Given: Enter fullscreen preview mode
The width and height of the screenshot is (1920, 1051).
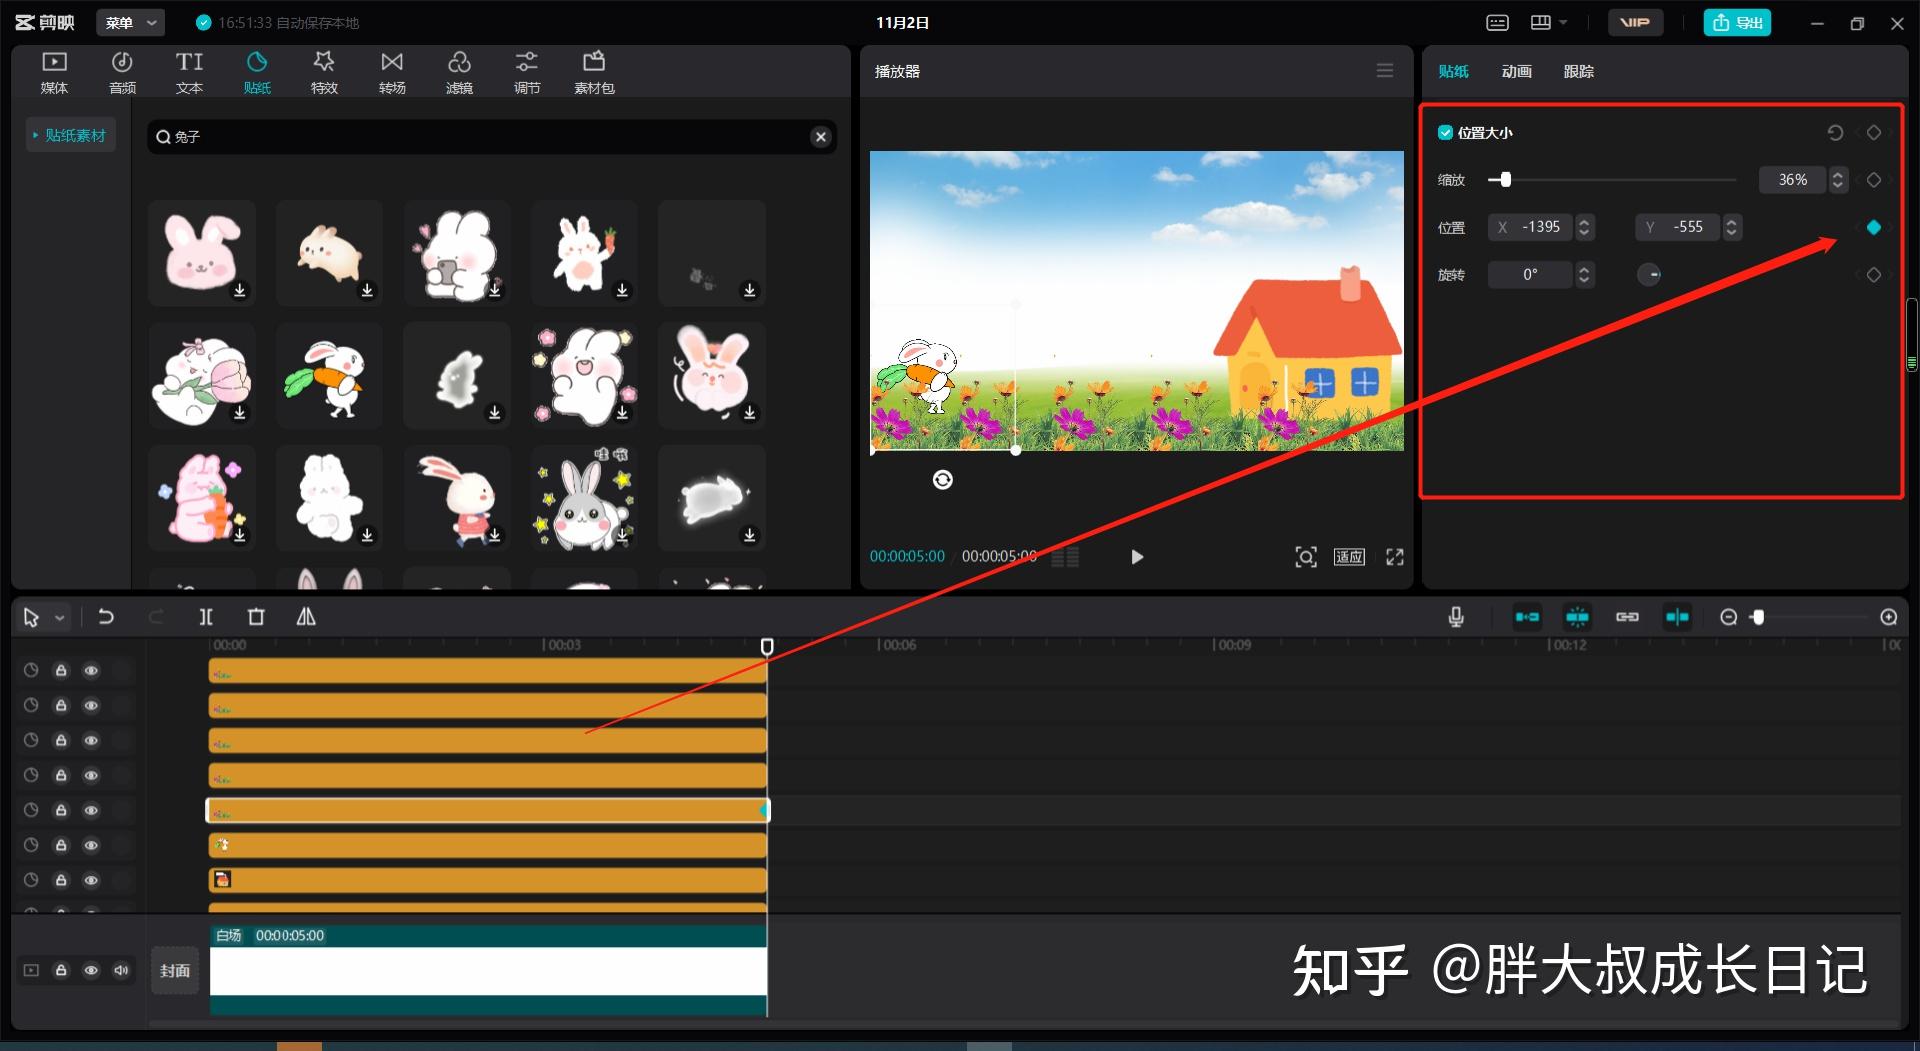Looking at the screenshot, I should pyautogui.click(x=1395, y=557).
